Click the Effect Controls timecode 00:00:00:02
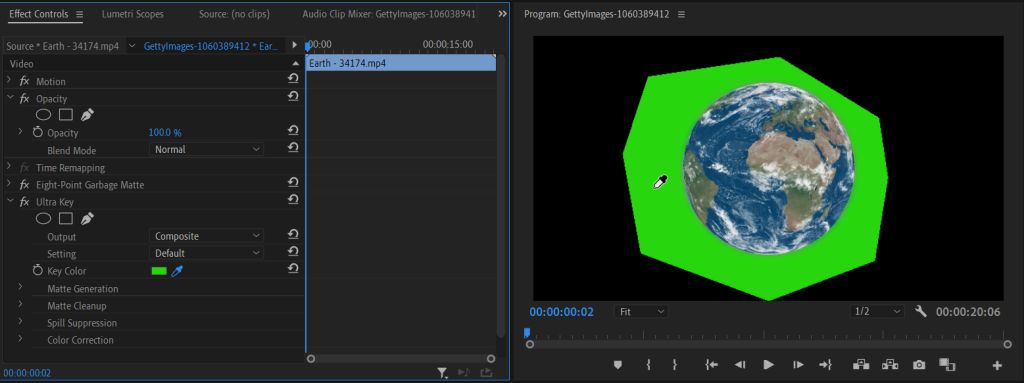The height and width of the screenshot is (383, 1024). coord(27,373)
